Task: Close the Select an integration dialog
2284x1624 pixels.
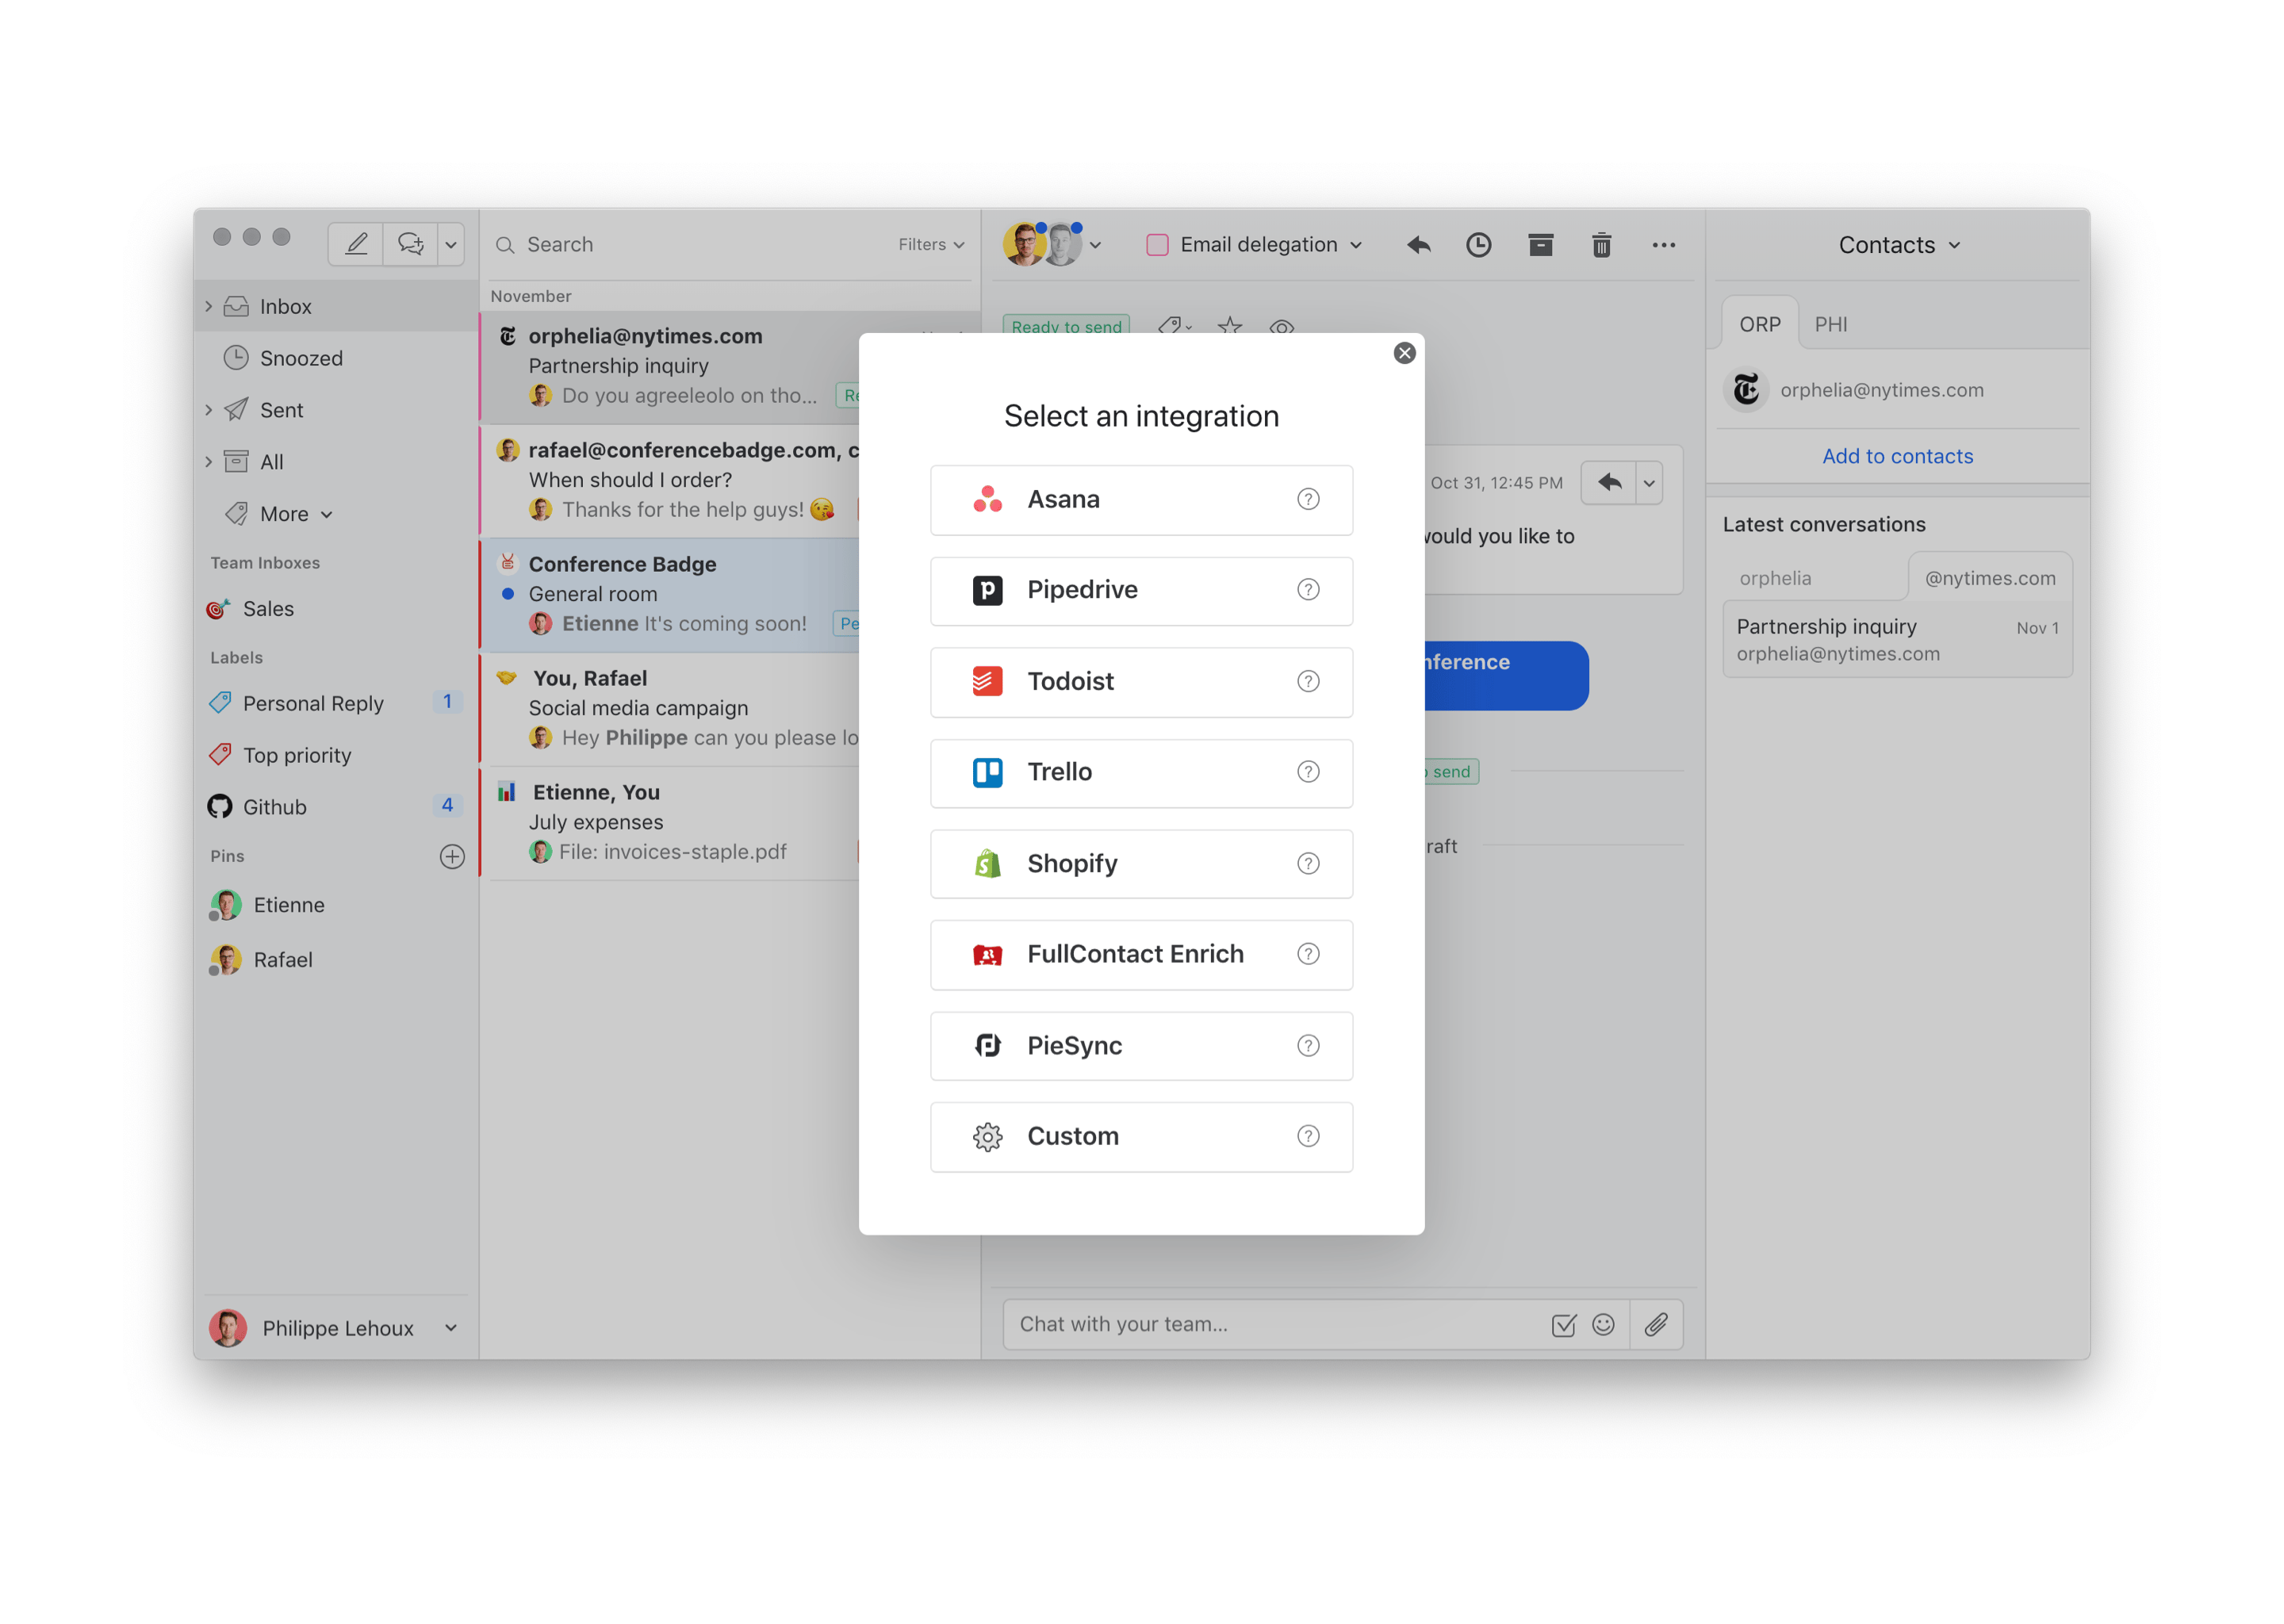Action: point(1404,353)
